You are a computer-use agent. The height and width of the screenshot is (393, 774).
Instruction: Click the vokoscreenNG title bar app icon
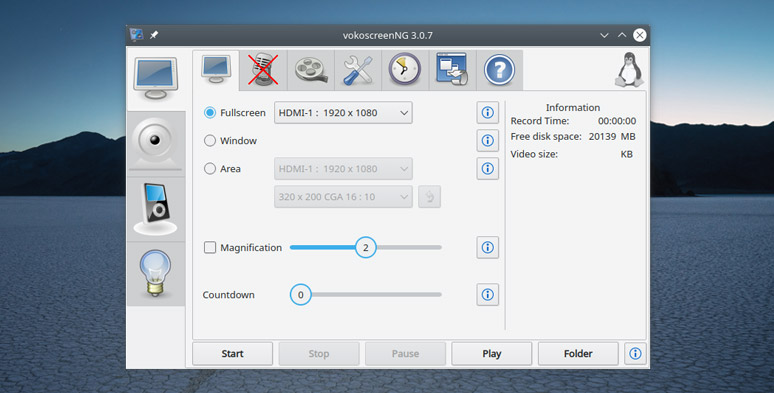pos(136,35)
